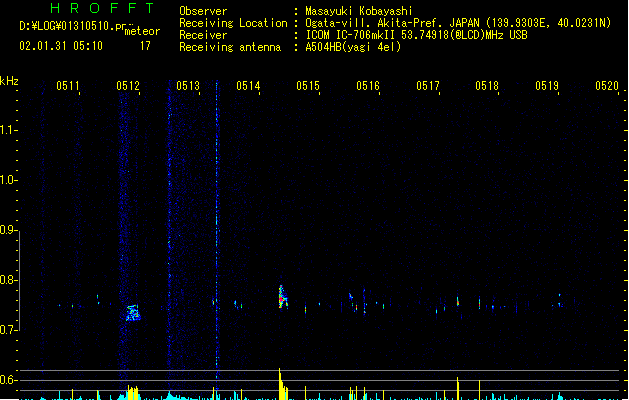Click the 0.7 kHz frequency axis label

coord(8,330)
